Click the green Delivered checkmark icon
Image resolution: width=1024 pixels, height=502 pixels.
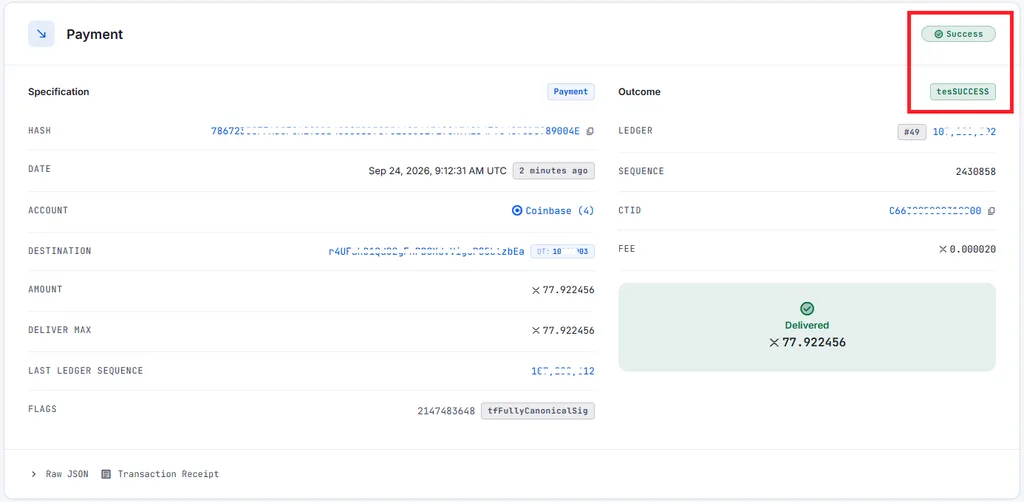point(807,309)
